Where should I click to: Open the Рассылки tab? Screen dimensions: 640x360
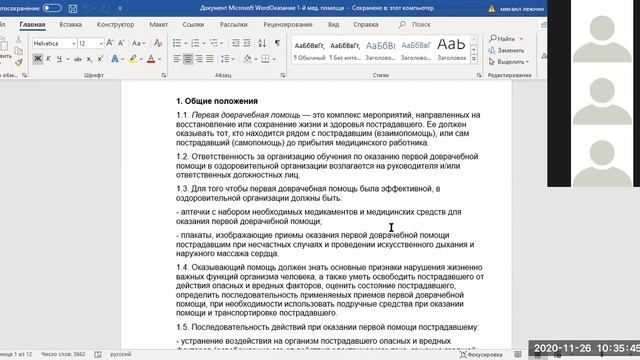tap(233, 24)
